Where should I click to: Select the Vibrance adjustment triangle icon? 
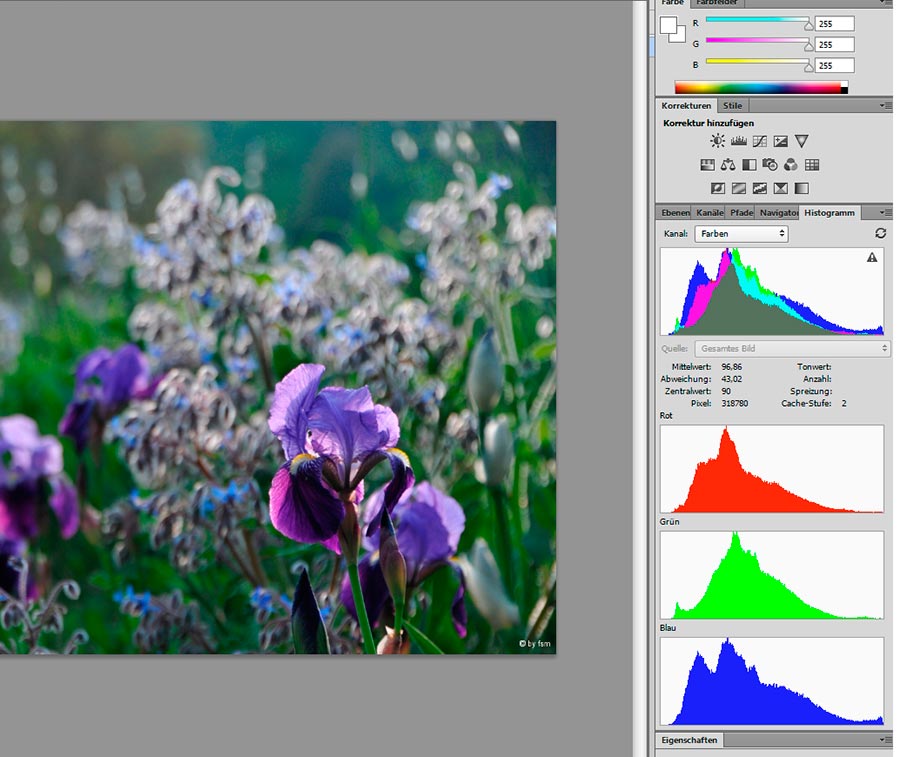coord(802,142)
